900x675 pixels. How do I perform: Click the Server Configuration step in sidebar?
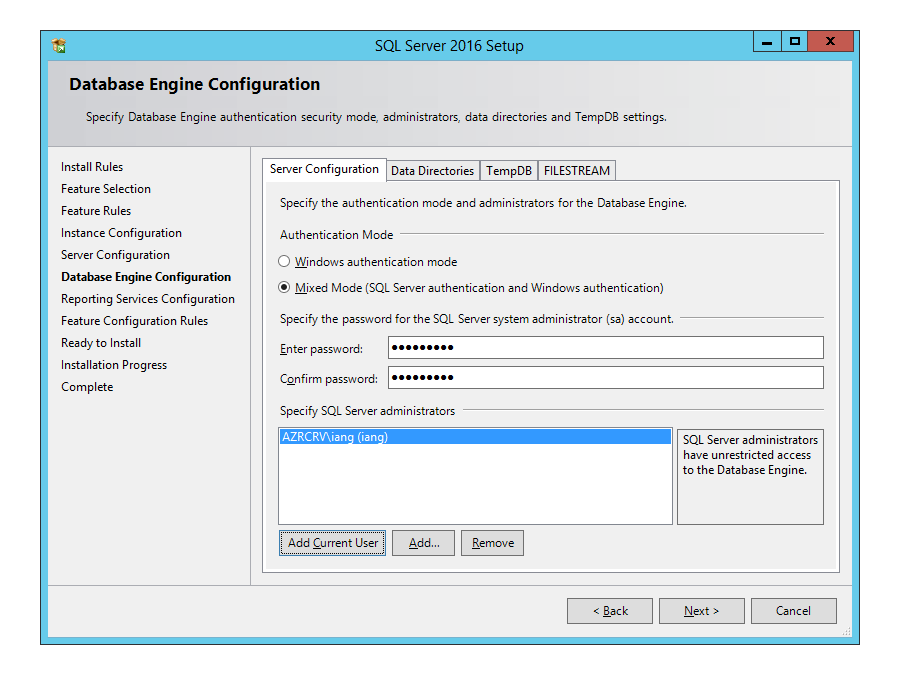[115, 255]
